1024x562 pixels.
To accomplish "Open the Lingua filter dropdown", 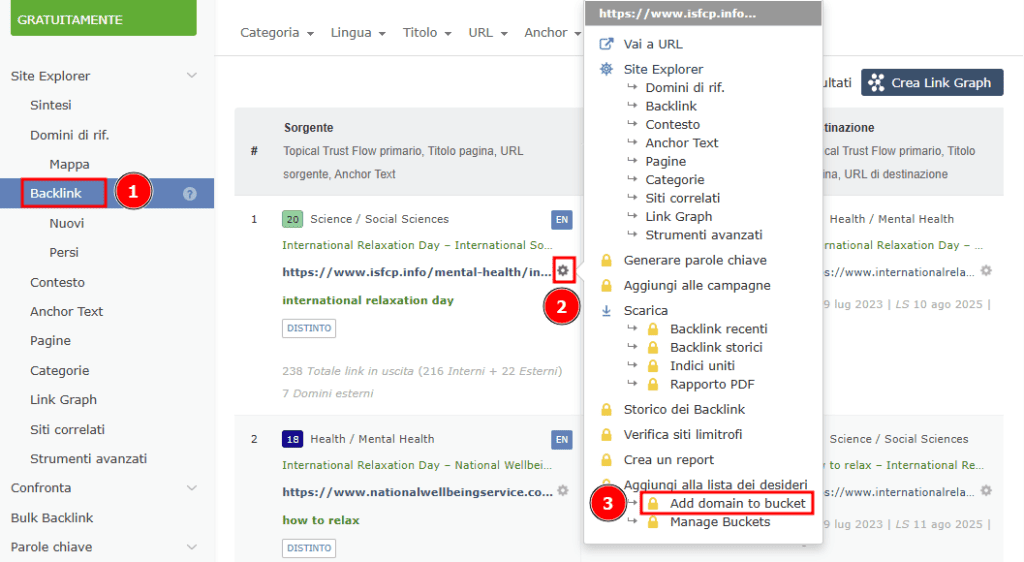I will [x=358, y=33].
